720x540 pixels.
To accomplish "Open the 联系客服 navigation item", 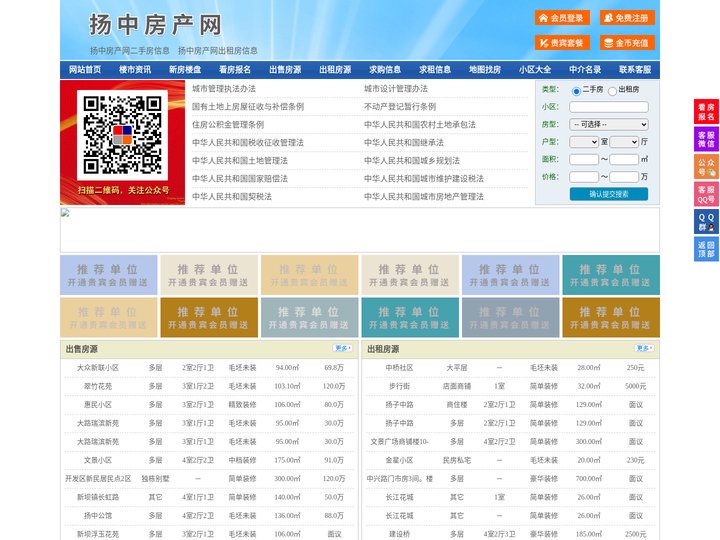I will tap(635, 70).
